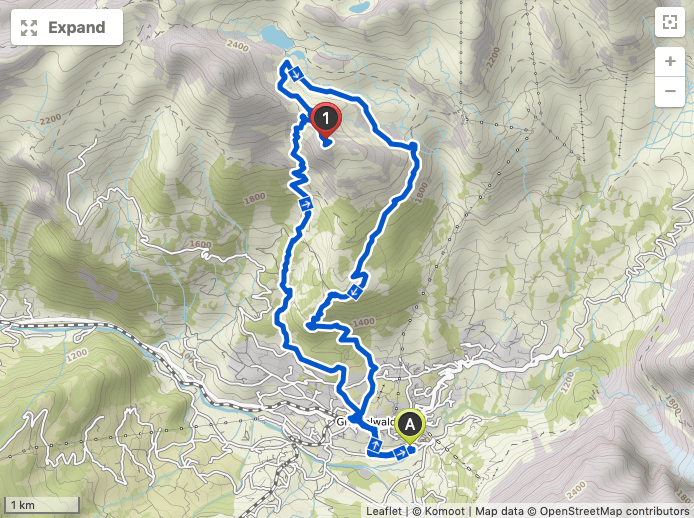This screenshot has width=694, height=518.
Task: Click the expand arrows icon beside Expand
Action: click(x=29, y=28)
